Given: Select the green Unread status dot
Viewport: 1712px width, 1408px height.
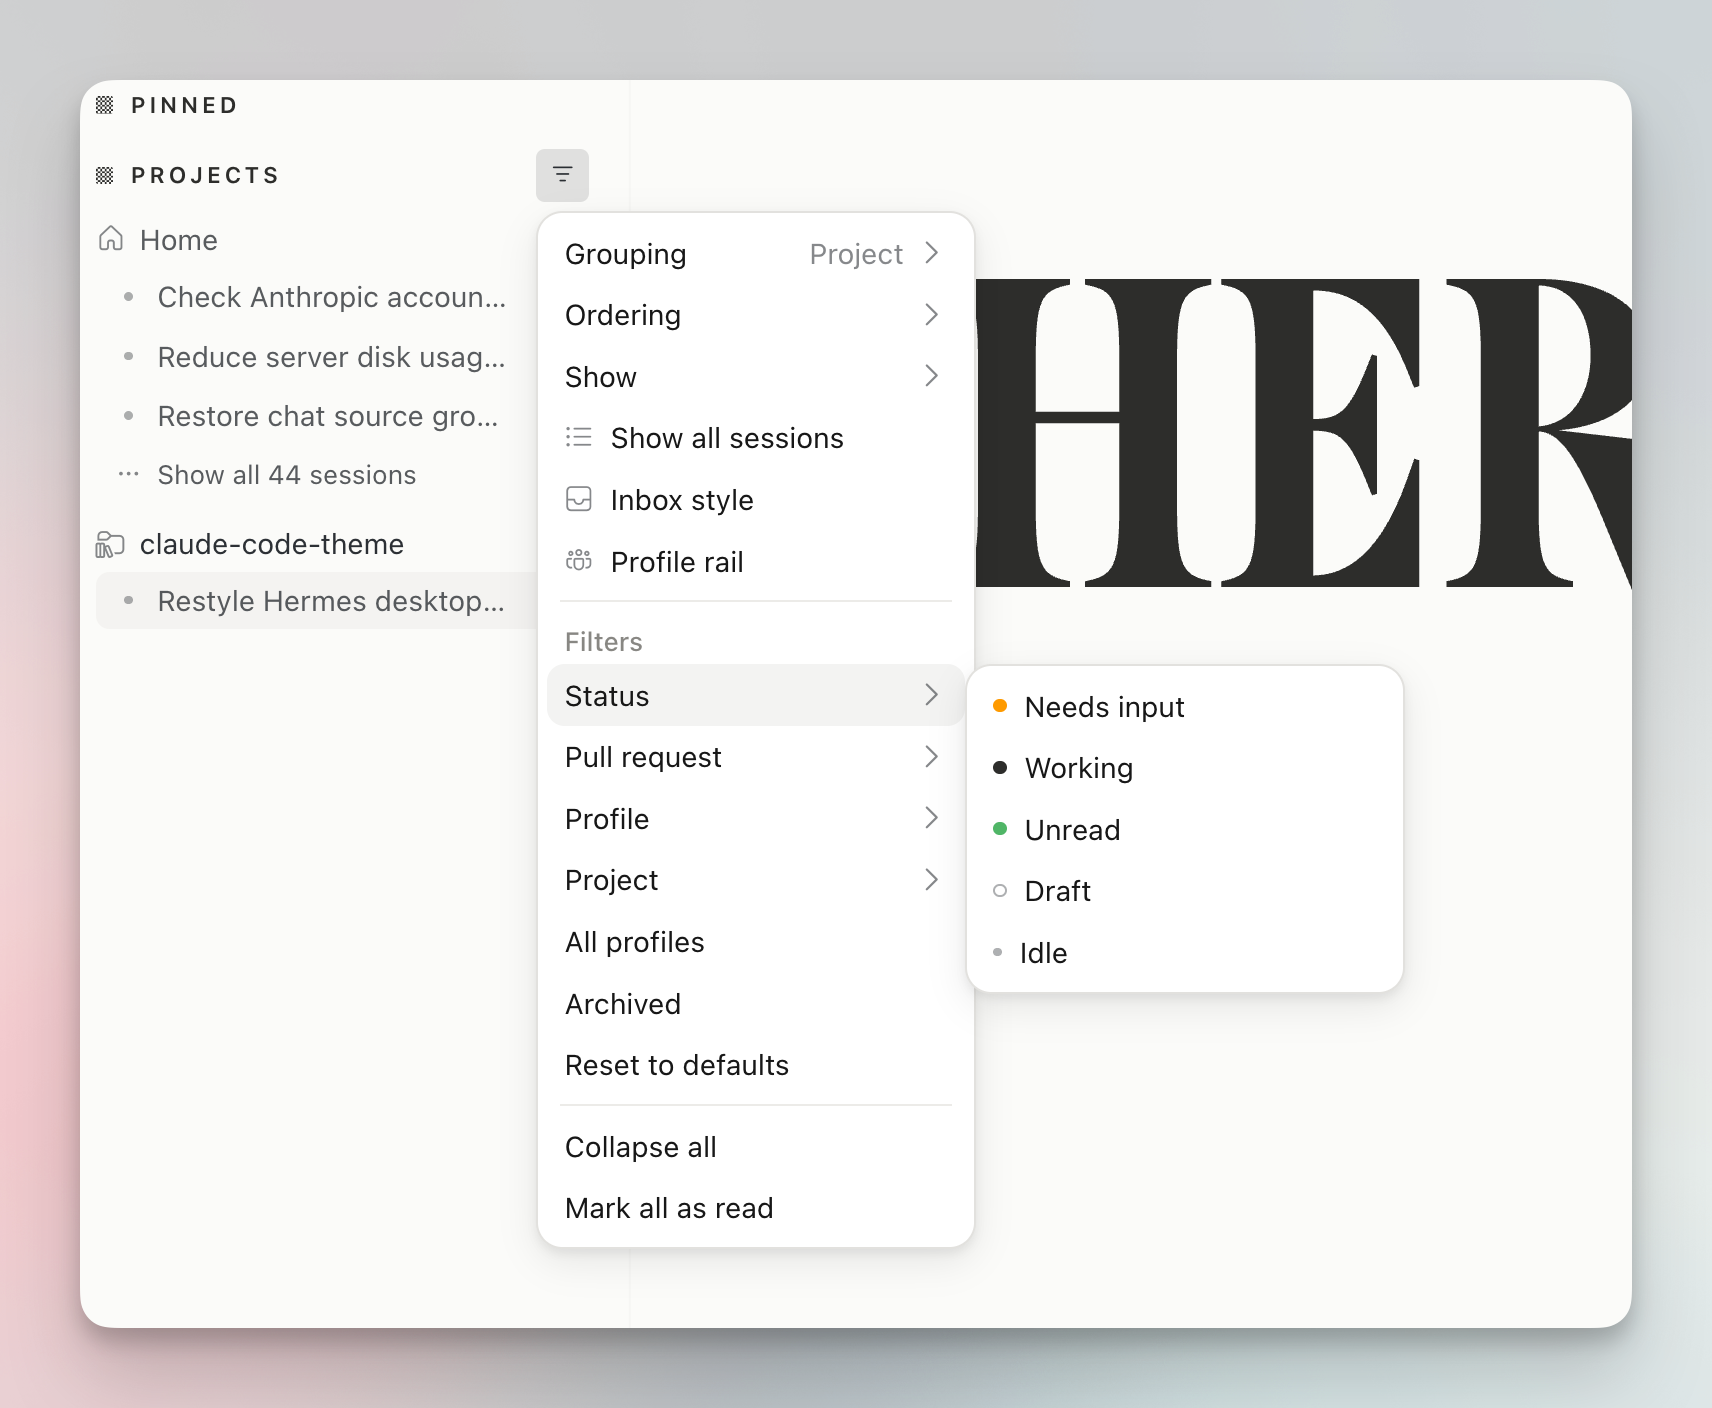Looking at the screenshot, I should point(1000,829).
